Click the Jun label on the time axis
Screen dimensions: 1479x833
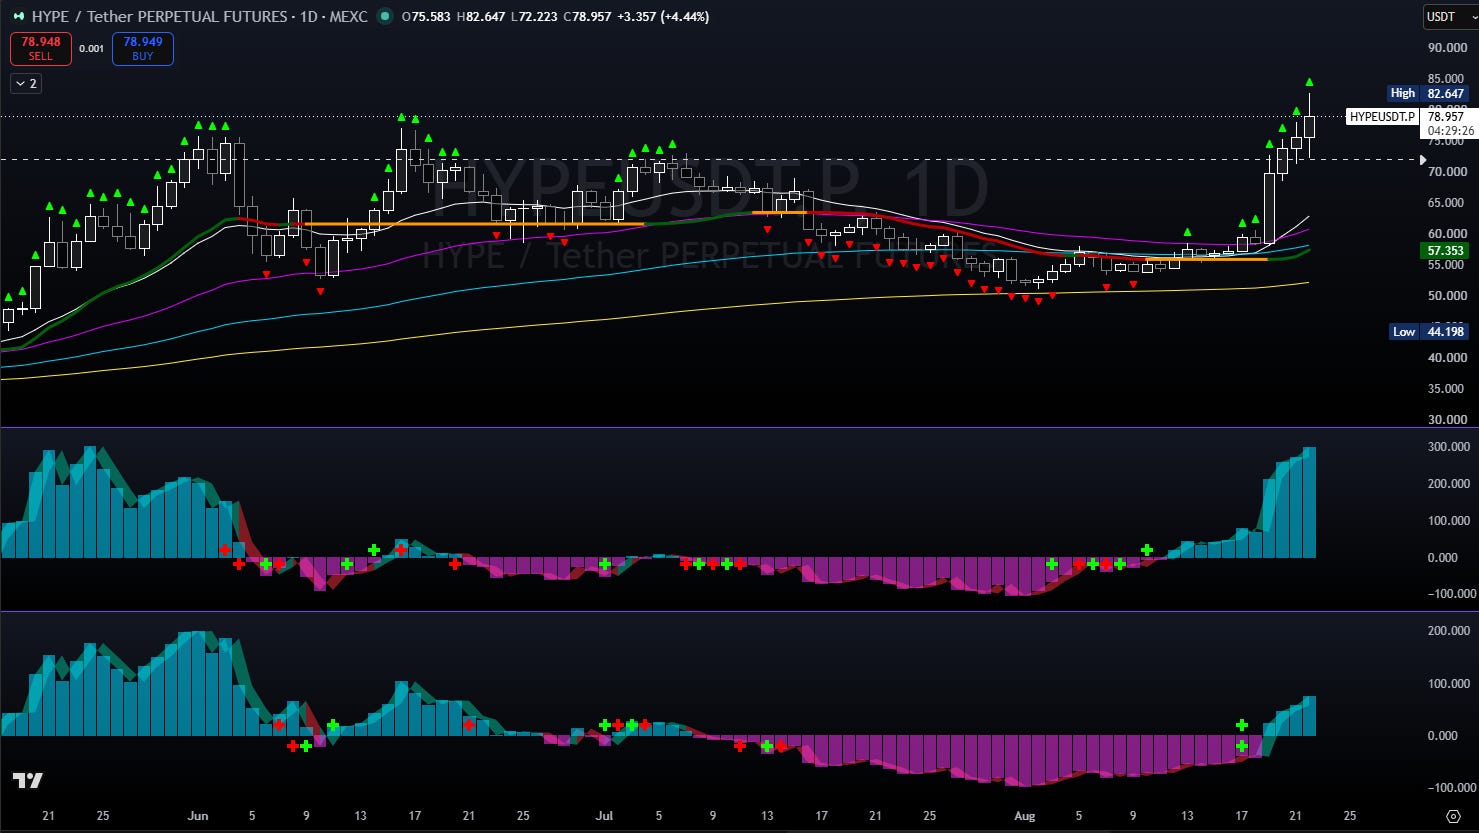(198, 816)
